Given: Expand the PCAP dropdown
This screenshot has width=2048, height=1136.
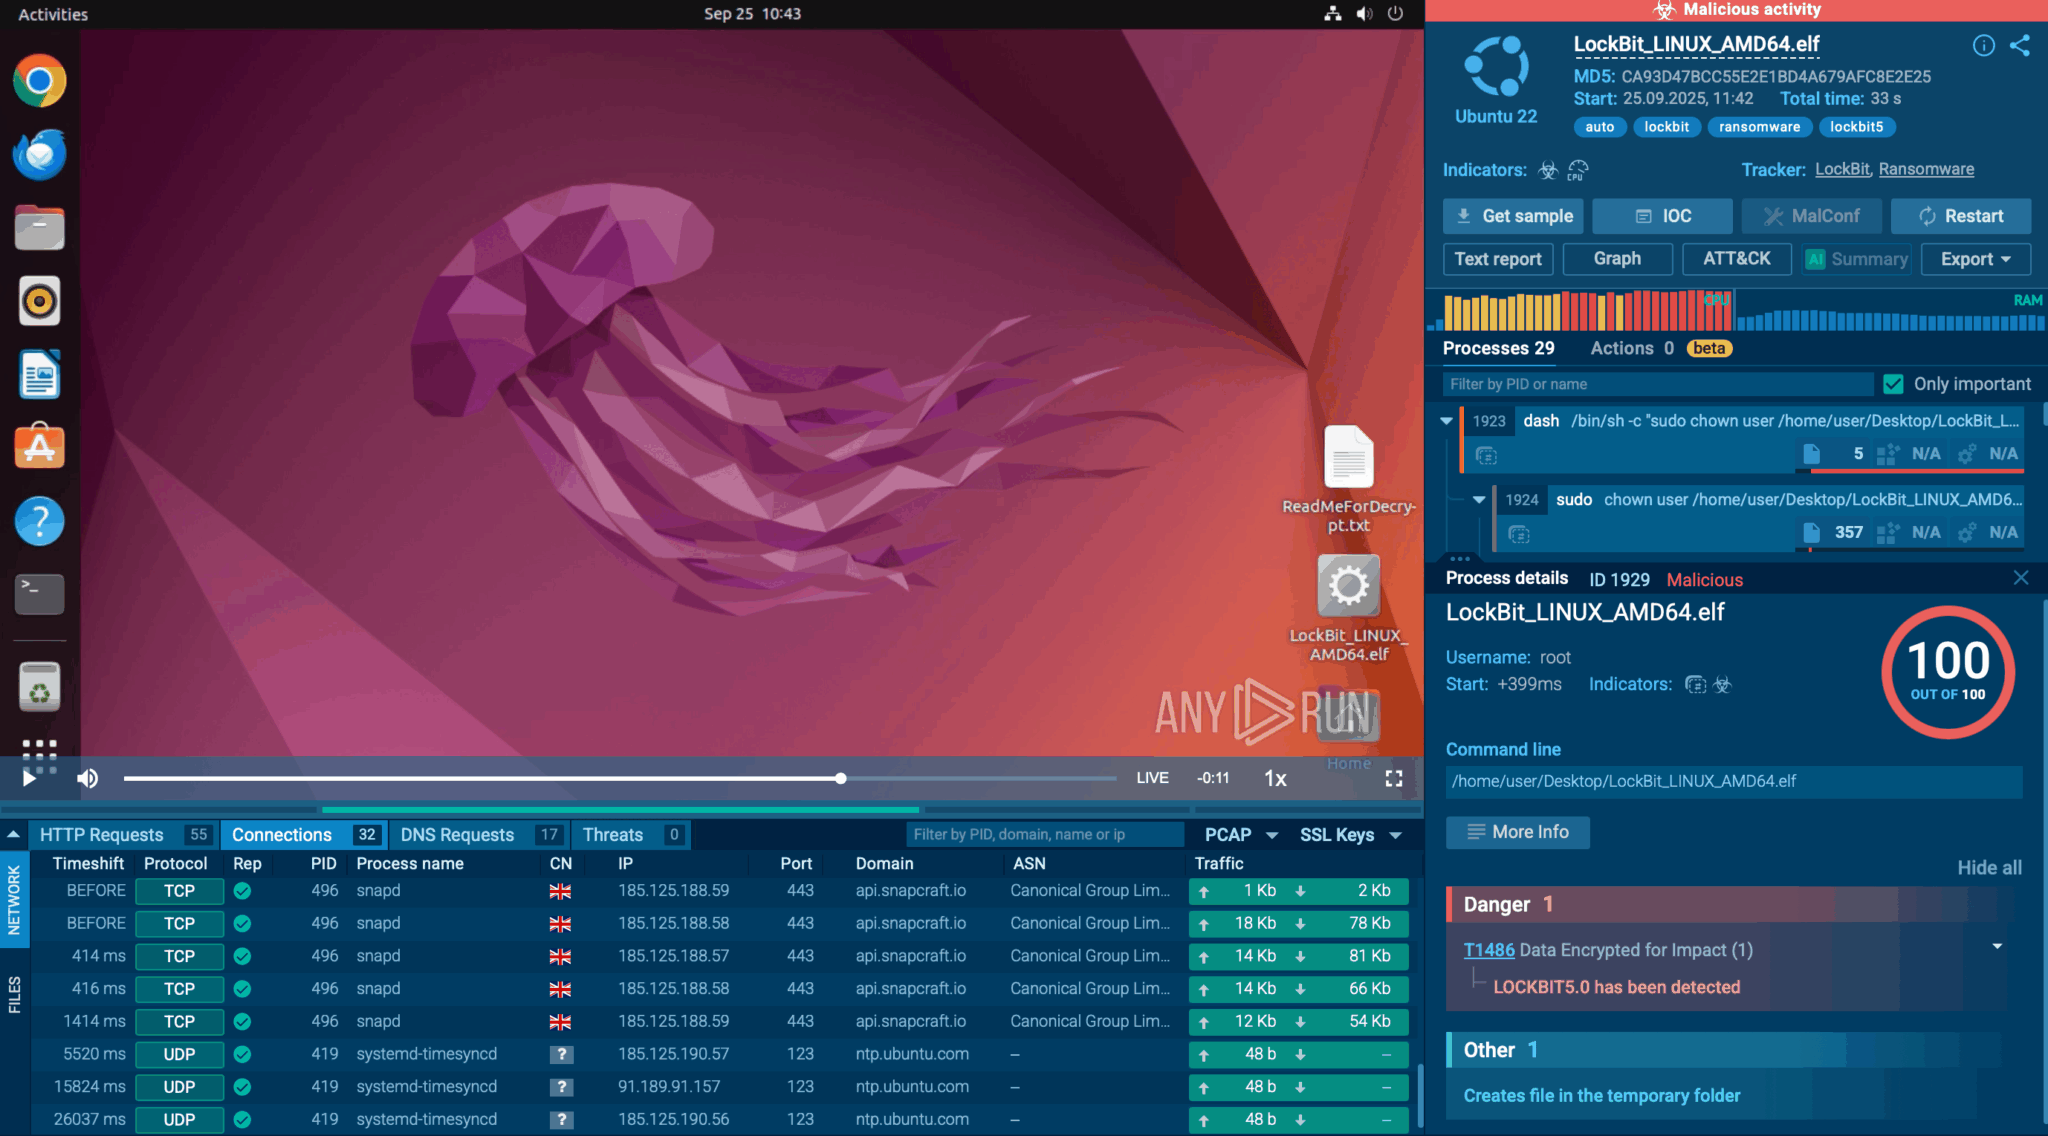Looking at the screenshot, I should click(1241, 835).
